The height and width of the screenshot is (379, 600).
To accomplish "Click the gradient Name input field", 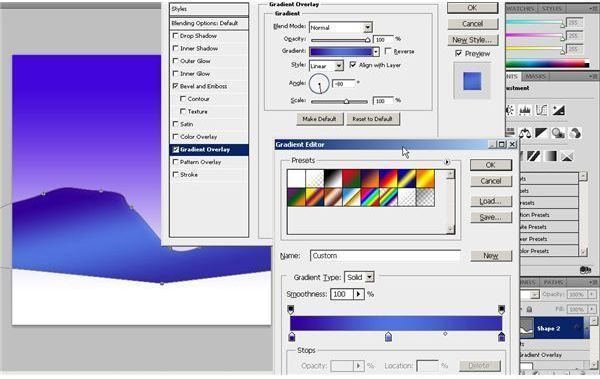I will 385,256.
